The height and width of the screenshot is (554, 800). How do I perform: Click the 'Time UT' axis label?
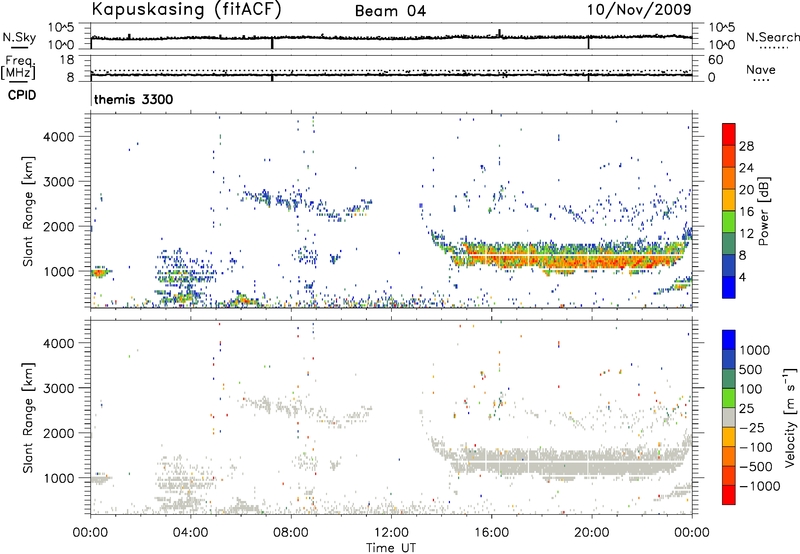pos(391,548)
